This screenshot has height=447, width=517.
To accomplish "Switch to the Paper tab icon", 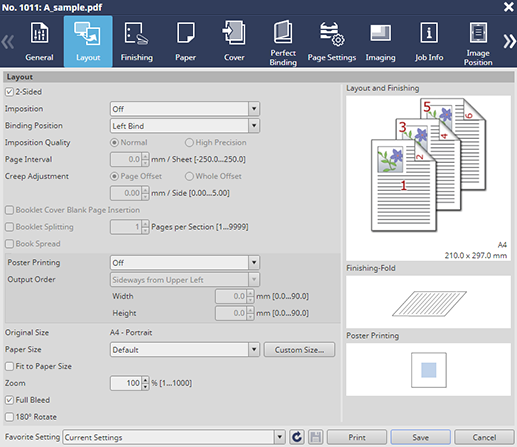I will click(185, 33).
